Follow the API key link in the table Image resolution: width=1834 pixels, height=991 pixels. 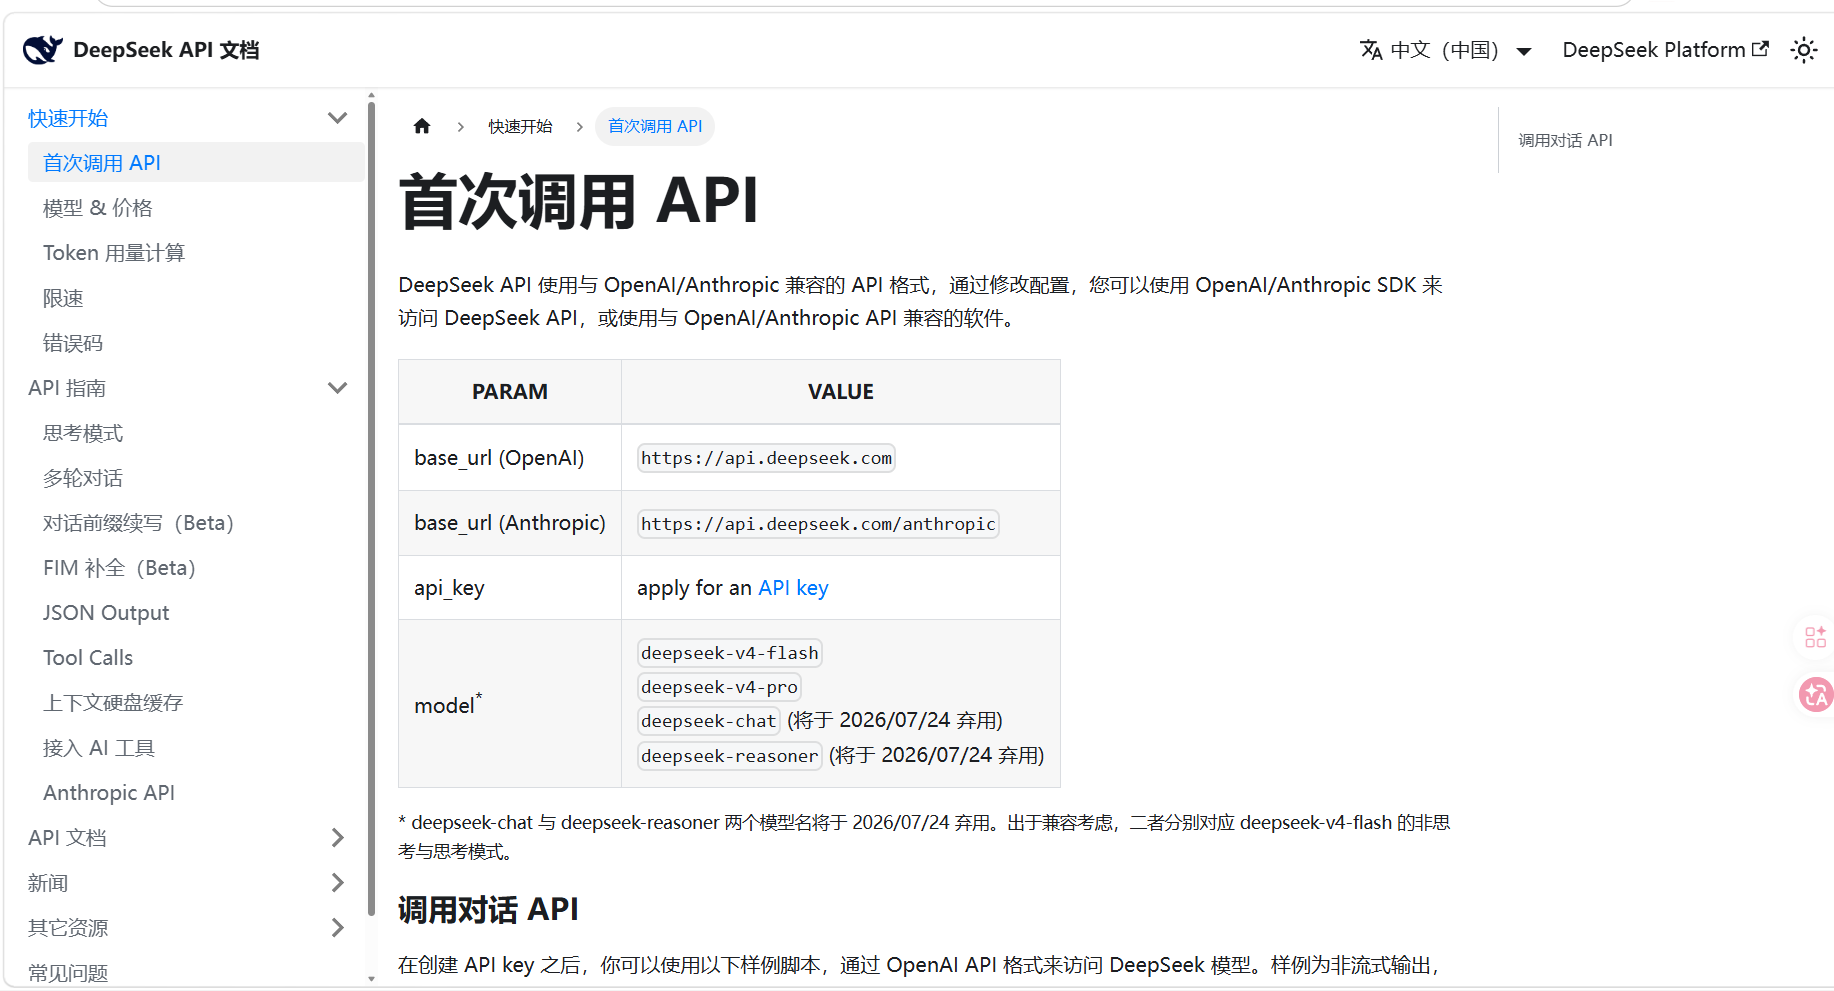tap(793, 588)
